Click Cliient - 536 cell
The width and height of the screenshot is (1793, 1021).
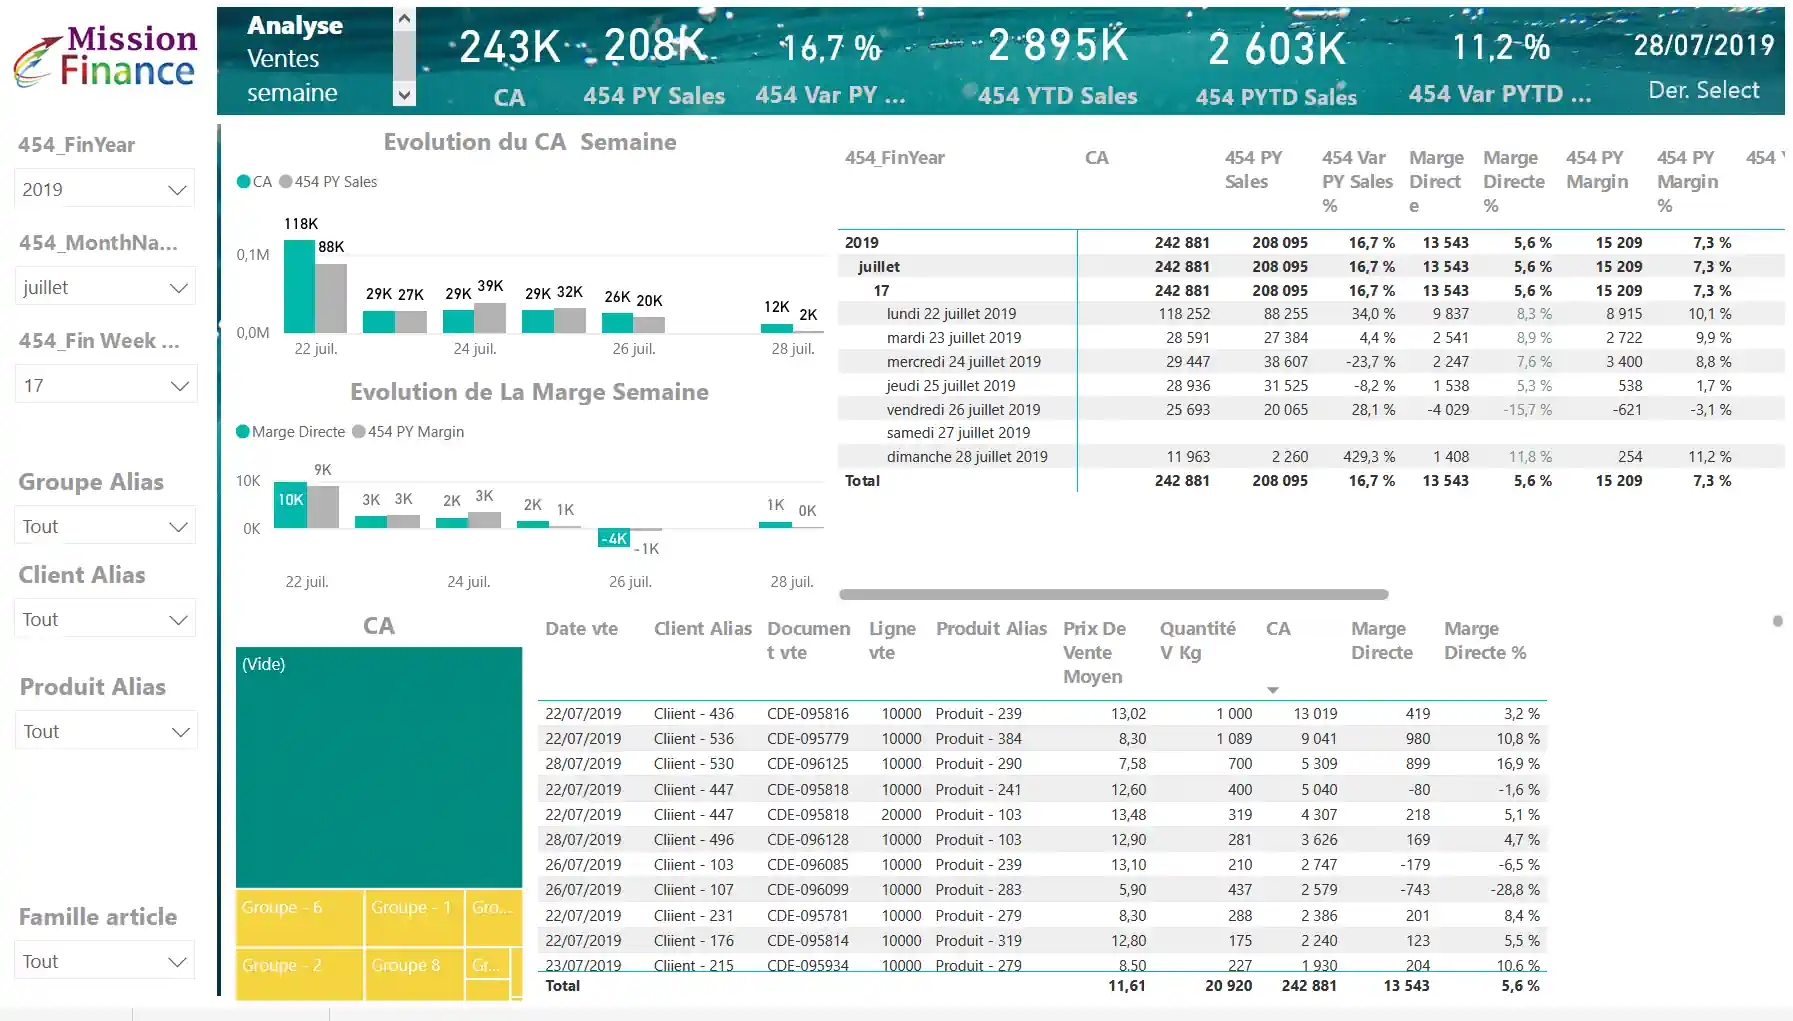(x=693, y=739)
